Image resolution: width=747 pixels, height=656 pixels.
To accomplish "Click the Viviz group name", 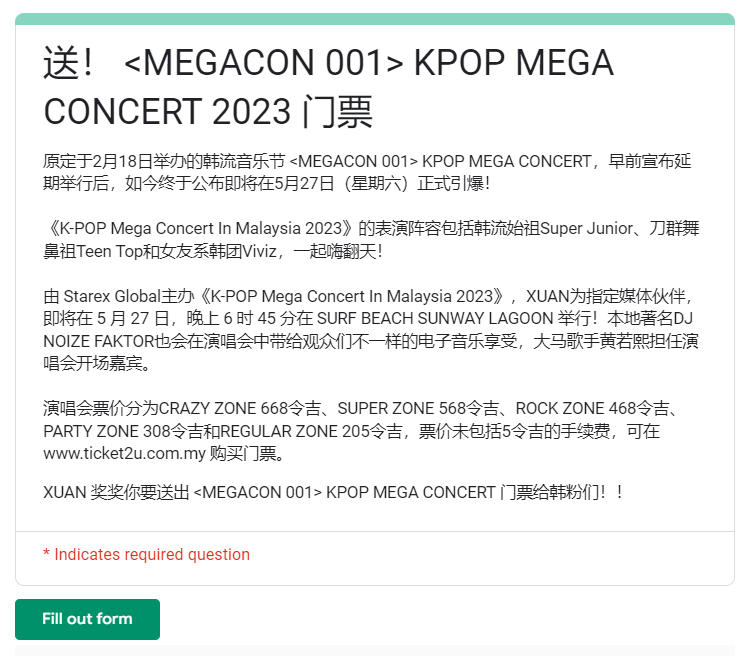I will point(259,251).
